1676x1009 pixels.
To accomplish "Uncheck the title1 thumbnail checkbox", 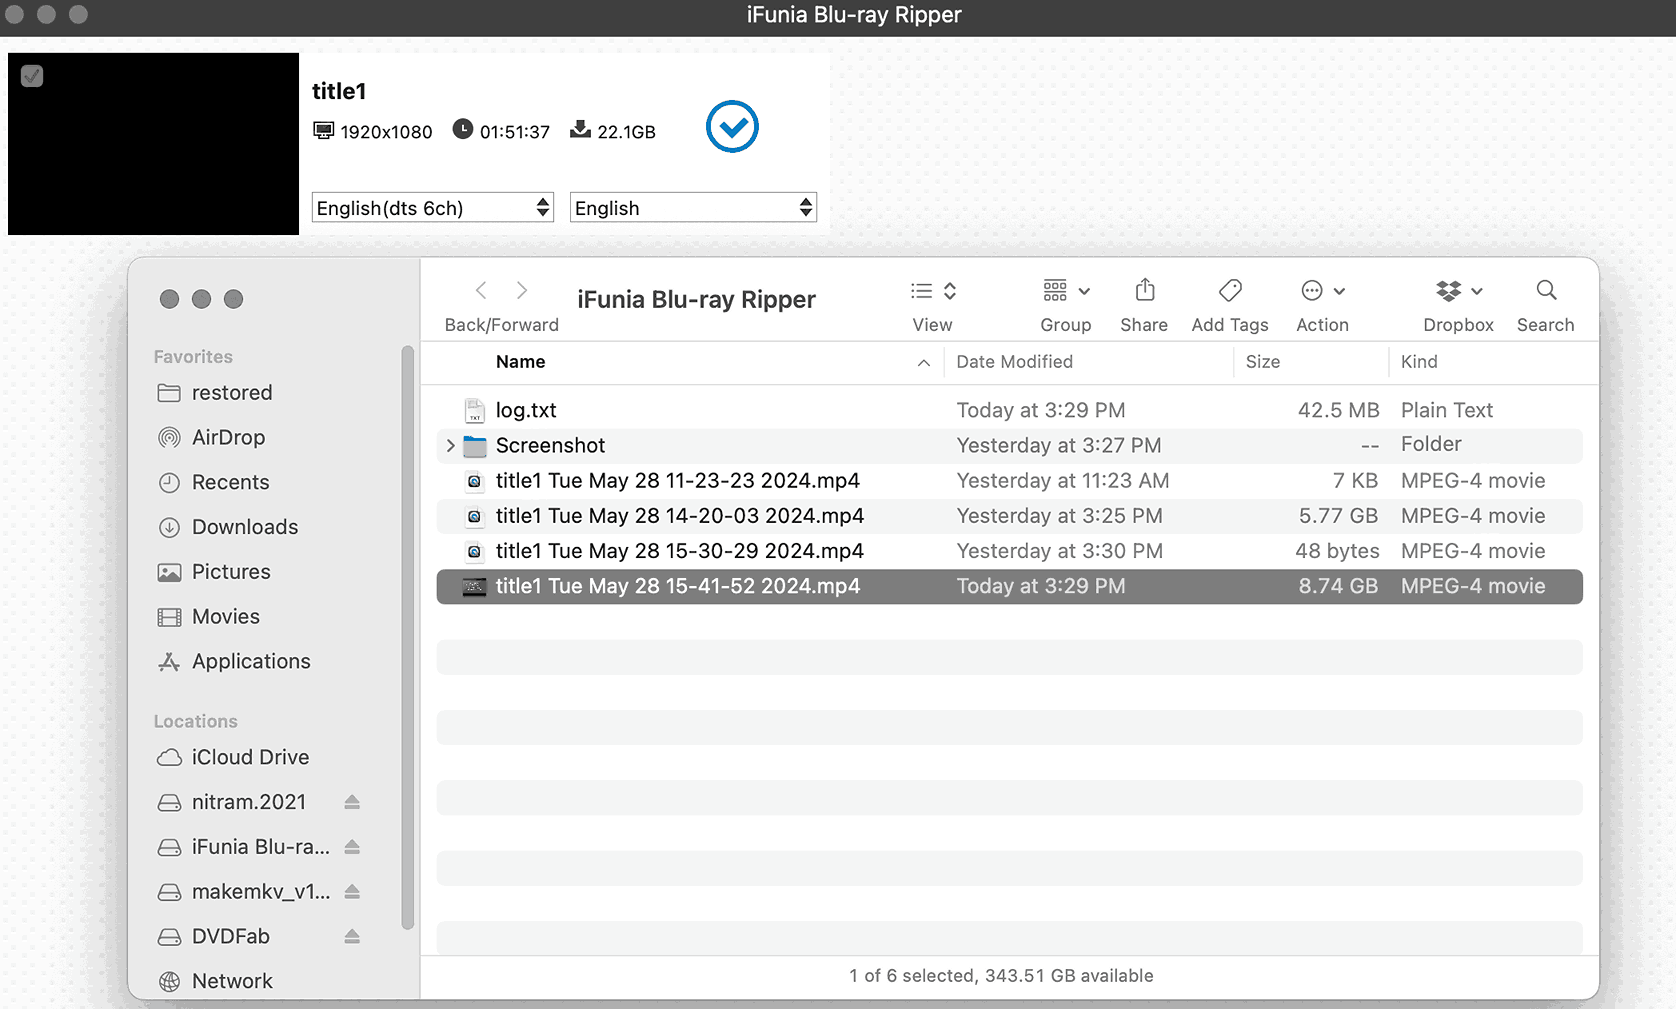I will tap(32, 76).
